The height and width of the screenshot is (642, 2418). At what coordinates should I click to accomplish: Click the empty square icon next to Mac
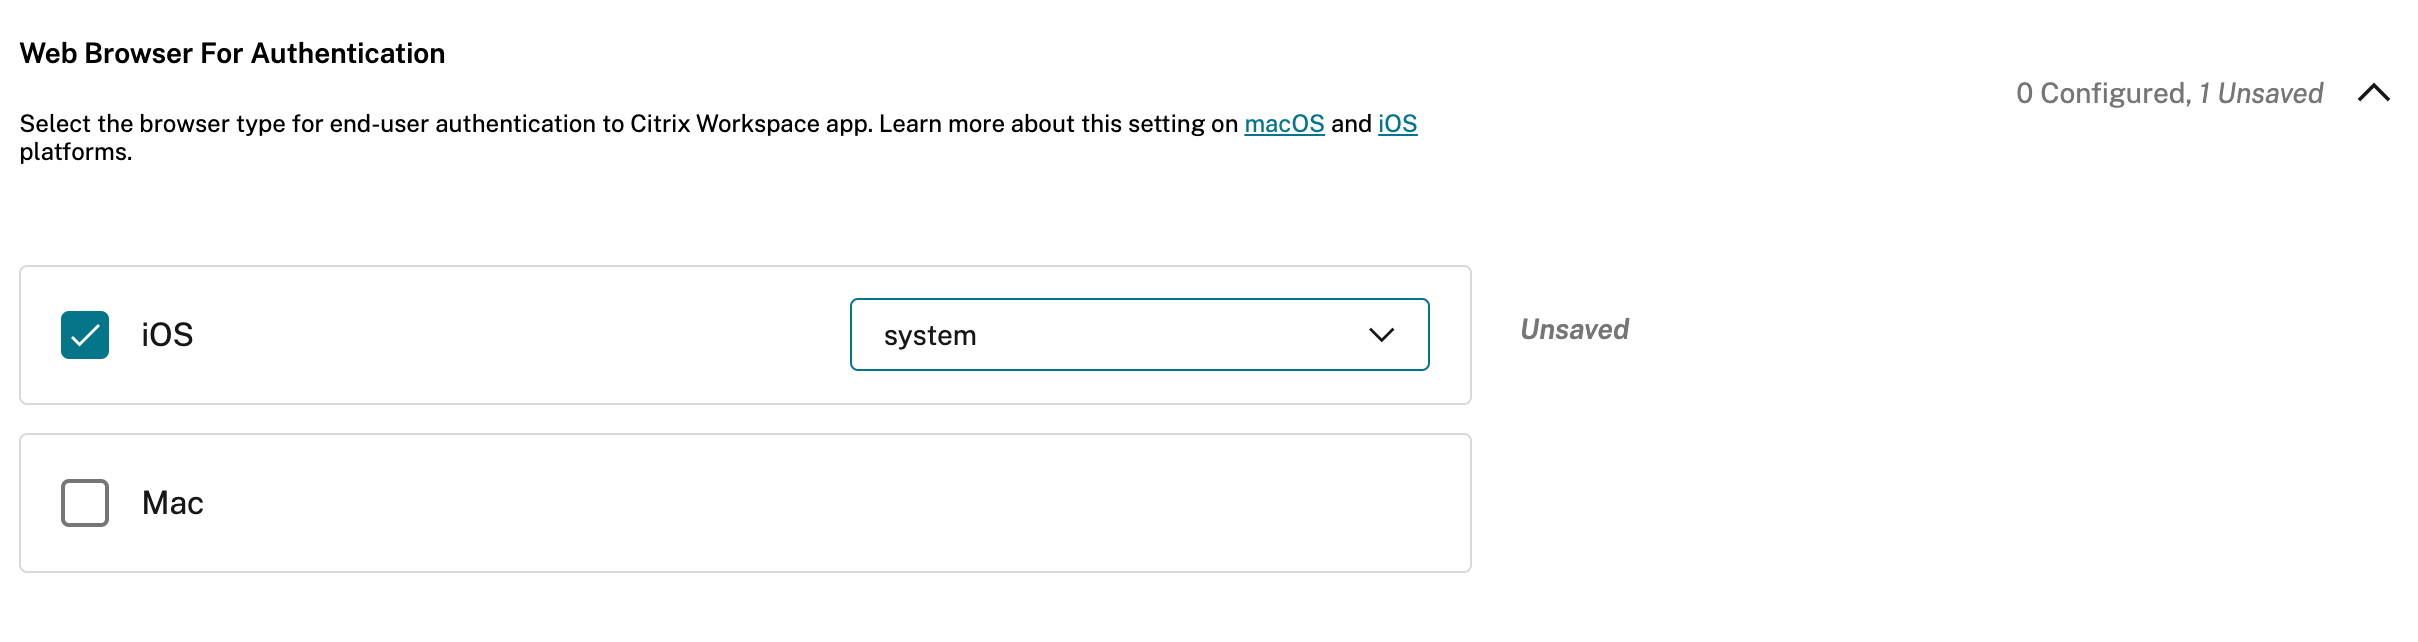pyautogui.click(x=85, y=503)
